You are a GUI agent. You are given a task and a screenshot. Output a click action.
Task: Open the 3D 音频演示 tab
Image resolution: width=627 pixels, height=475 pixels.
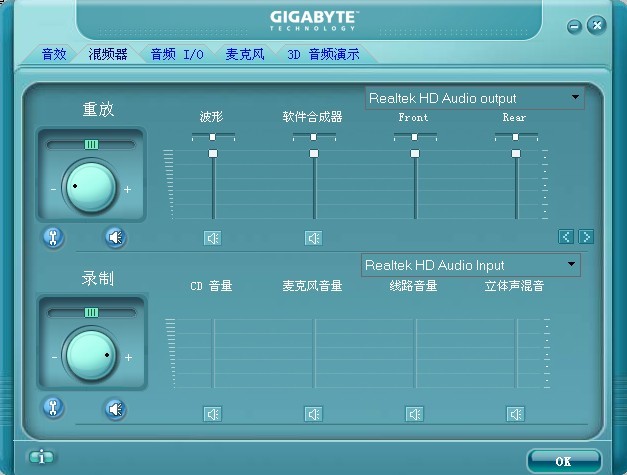point(323,54)
